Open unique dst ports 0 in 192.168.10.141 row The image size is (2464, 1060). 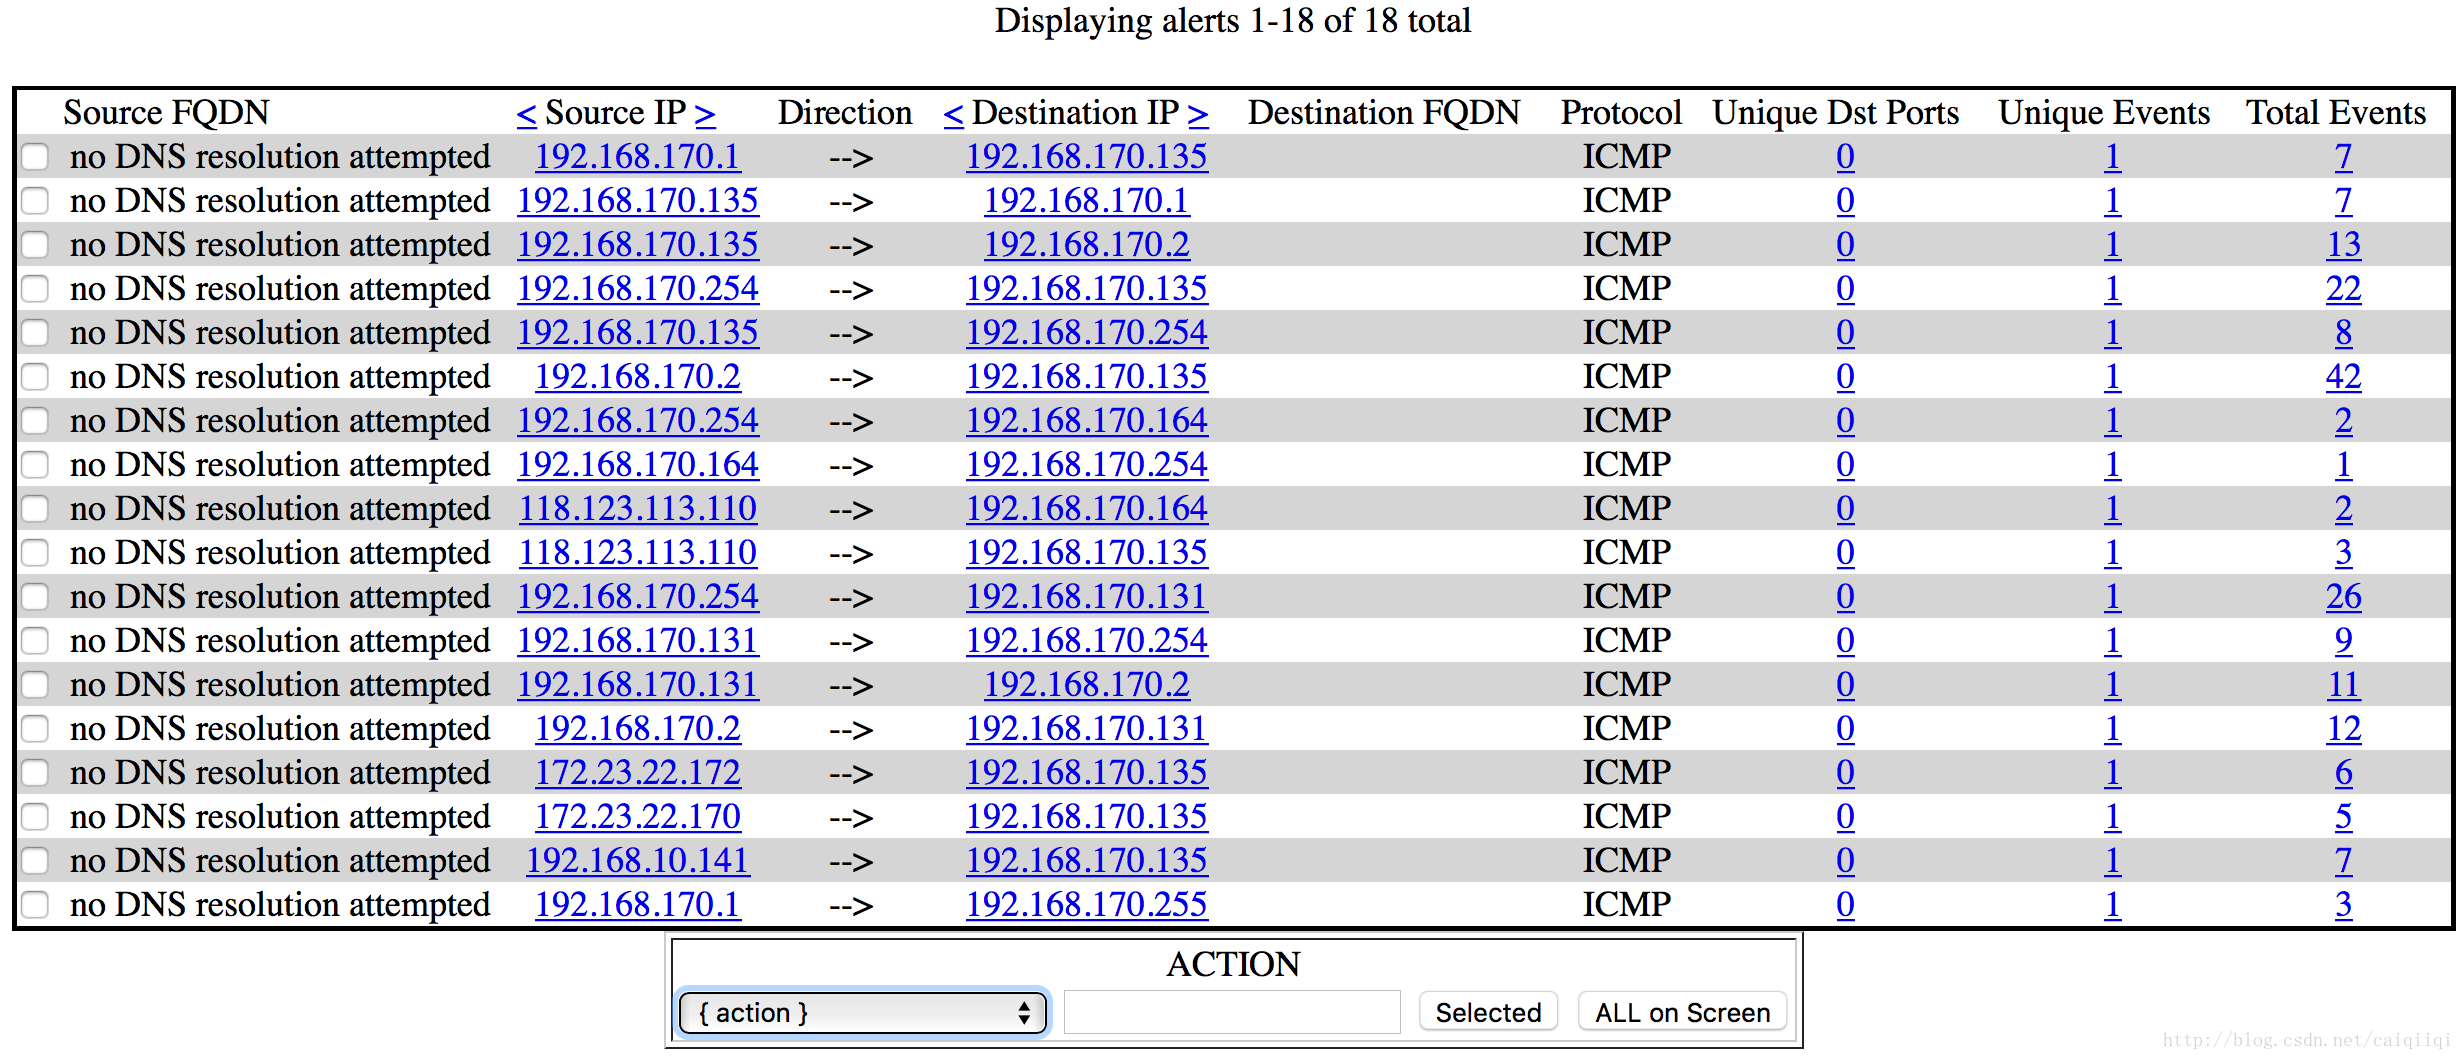tap(1846, 861)
